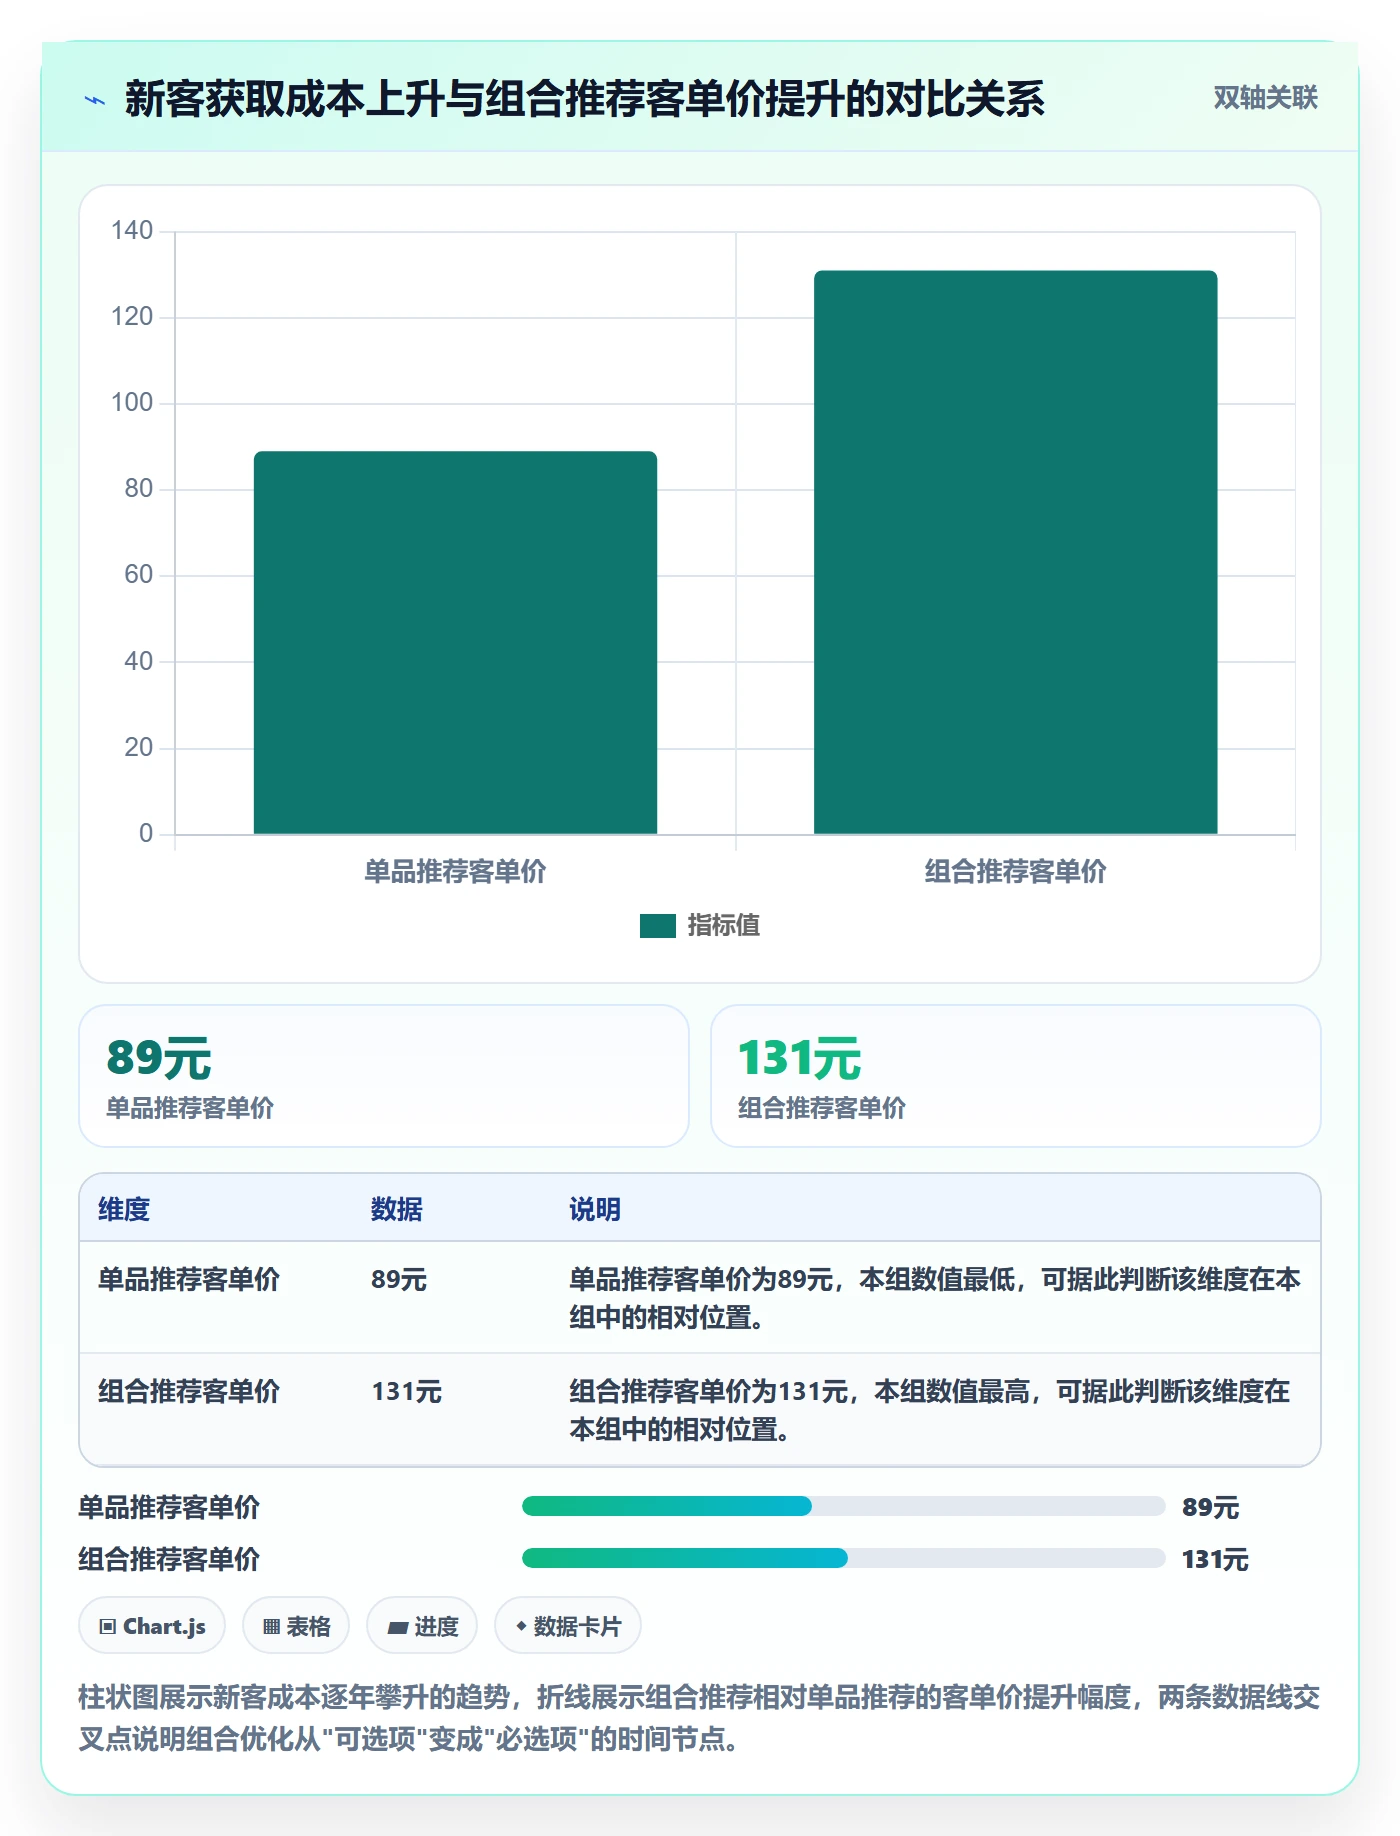Click the card title "新客获取成本上升与组合推荐客单价提升的对比关系"
Image resolution: width=1400 pixels, height=1836 pixels.
pyautogui.click(x=585, y=99)
